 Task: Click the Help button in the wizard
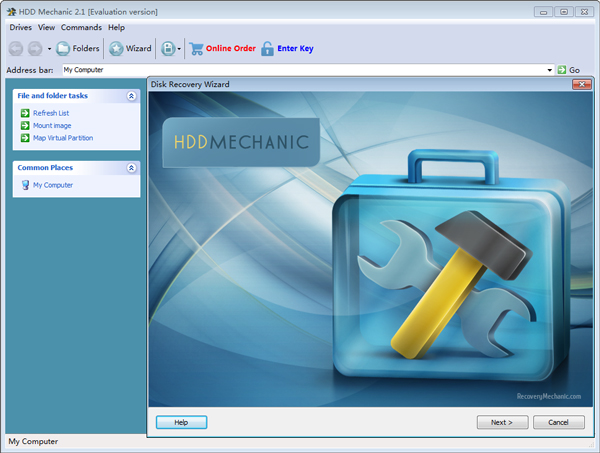pyautogui.click(x=181, y=422)
